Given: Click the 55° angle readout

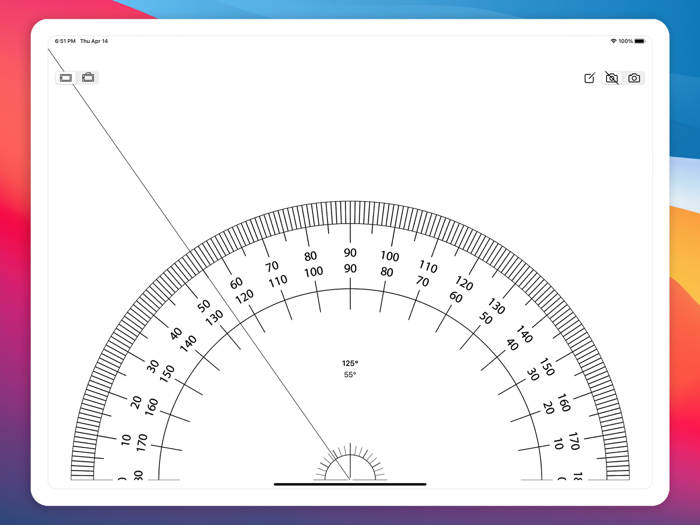Looking at the screenshot, I should [350, 375].
